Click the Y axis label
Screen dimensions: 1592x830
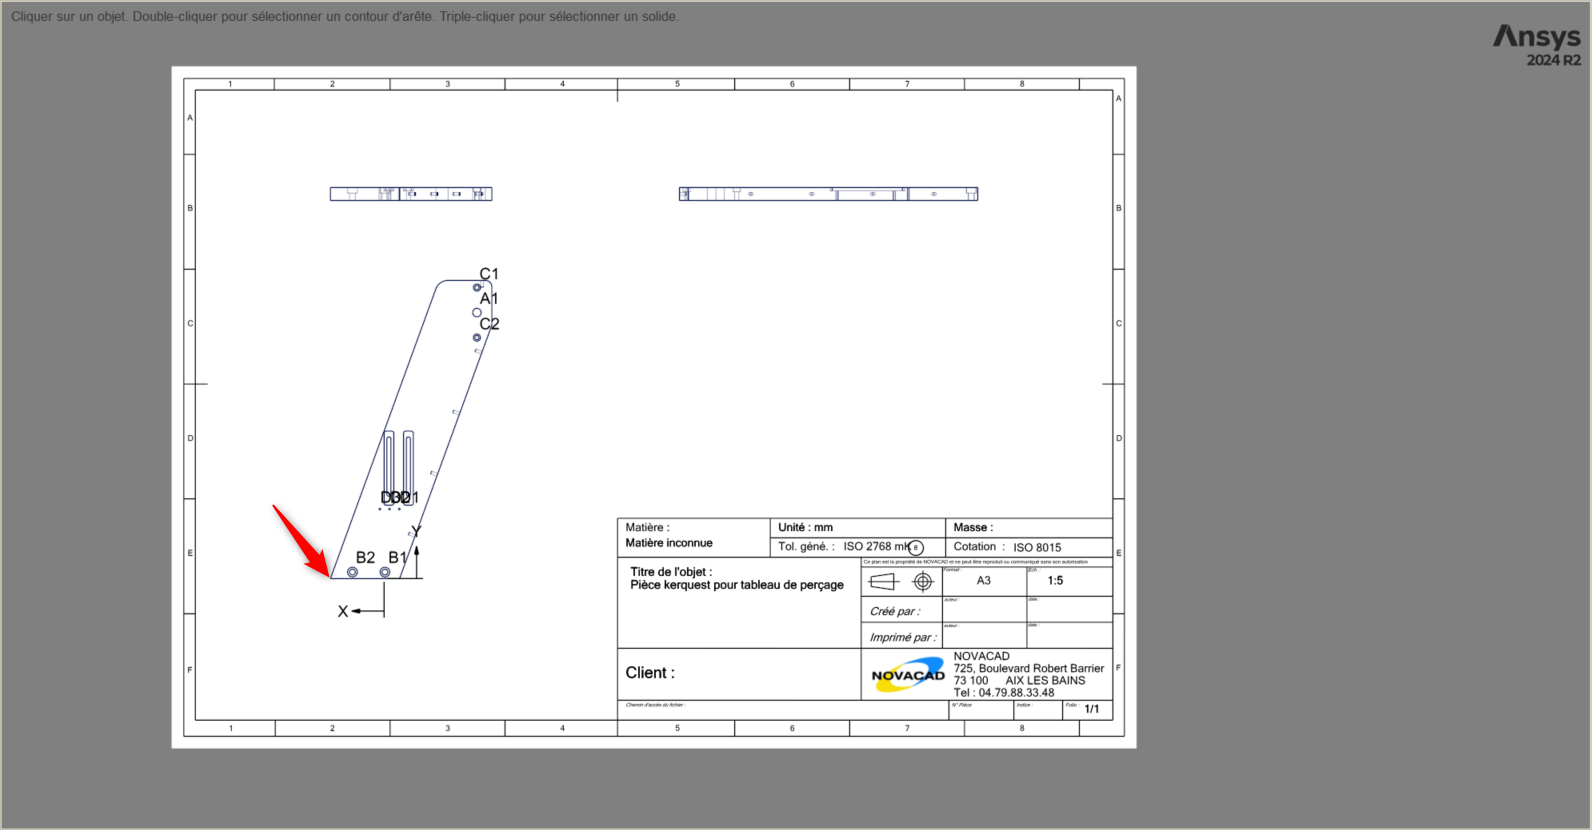(x=416, y=532)
